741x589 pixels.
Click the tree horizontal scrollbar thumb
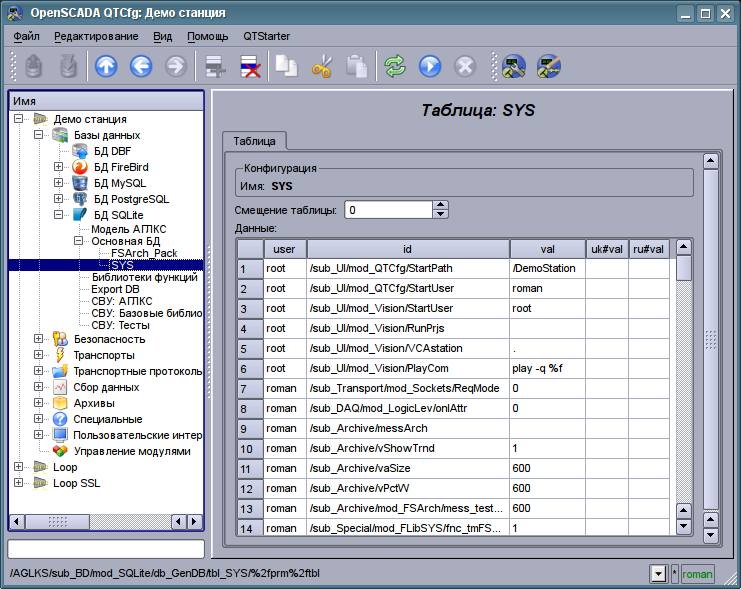click(57, 522)
